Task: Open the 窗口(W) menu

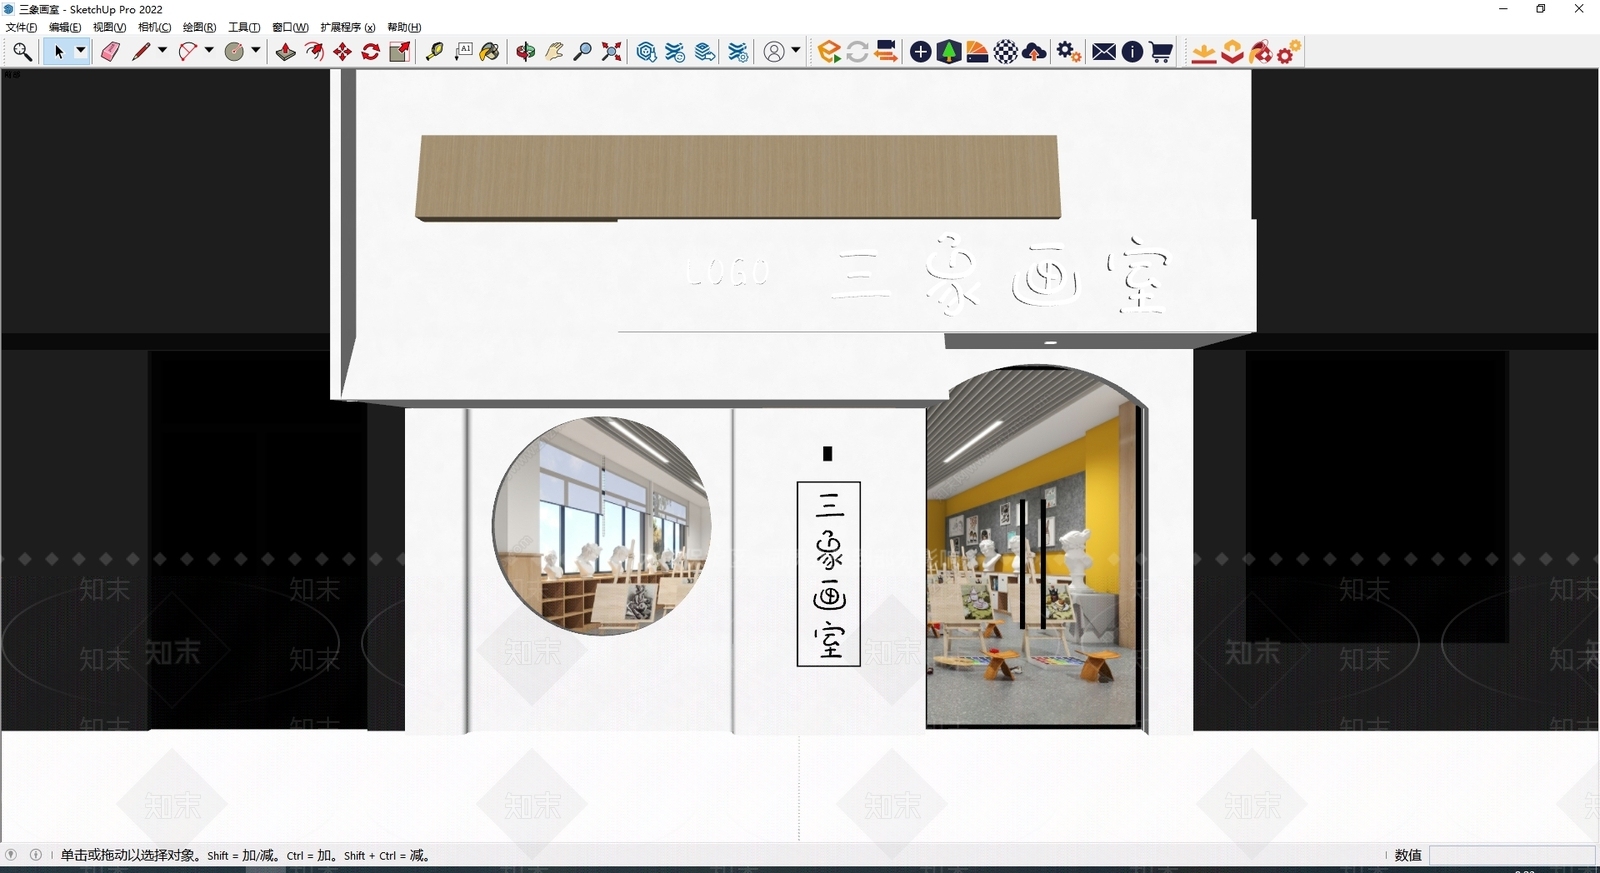Action: 290,27
